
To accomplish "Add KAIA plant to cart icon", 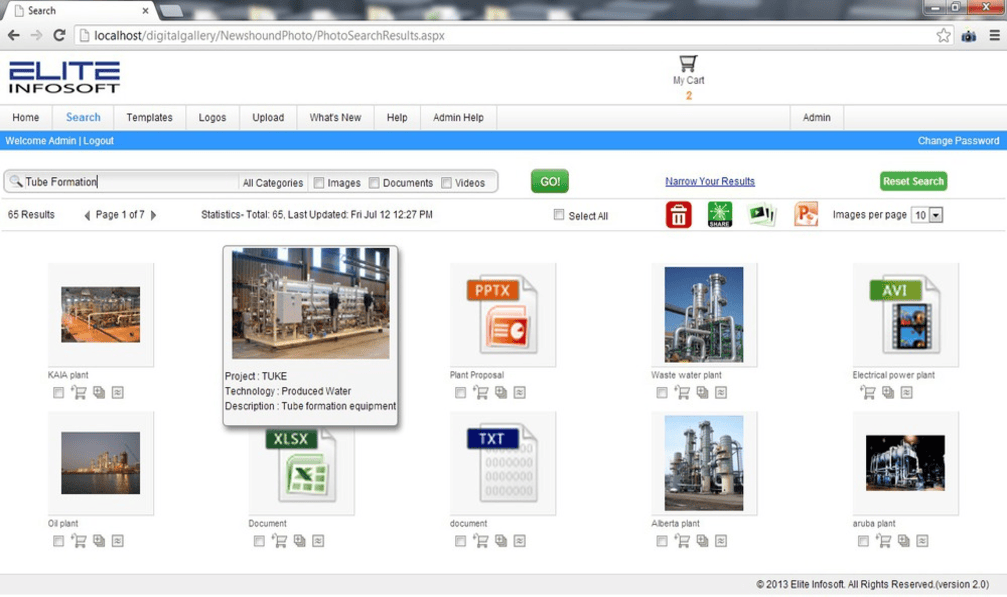I will [x=79, y=393].
